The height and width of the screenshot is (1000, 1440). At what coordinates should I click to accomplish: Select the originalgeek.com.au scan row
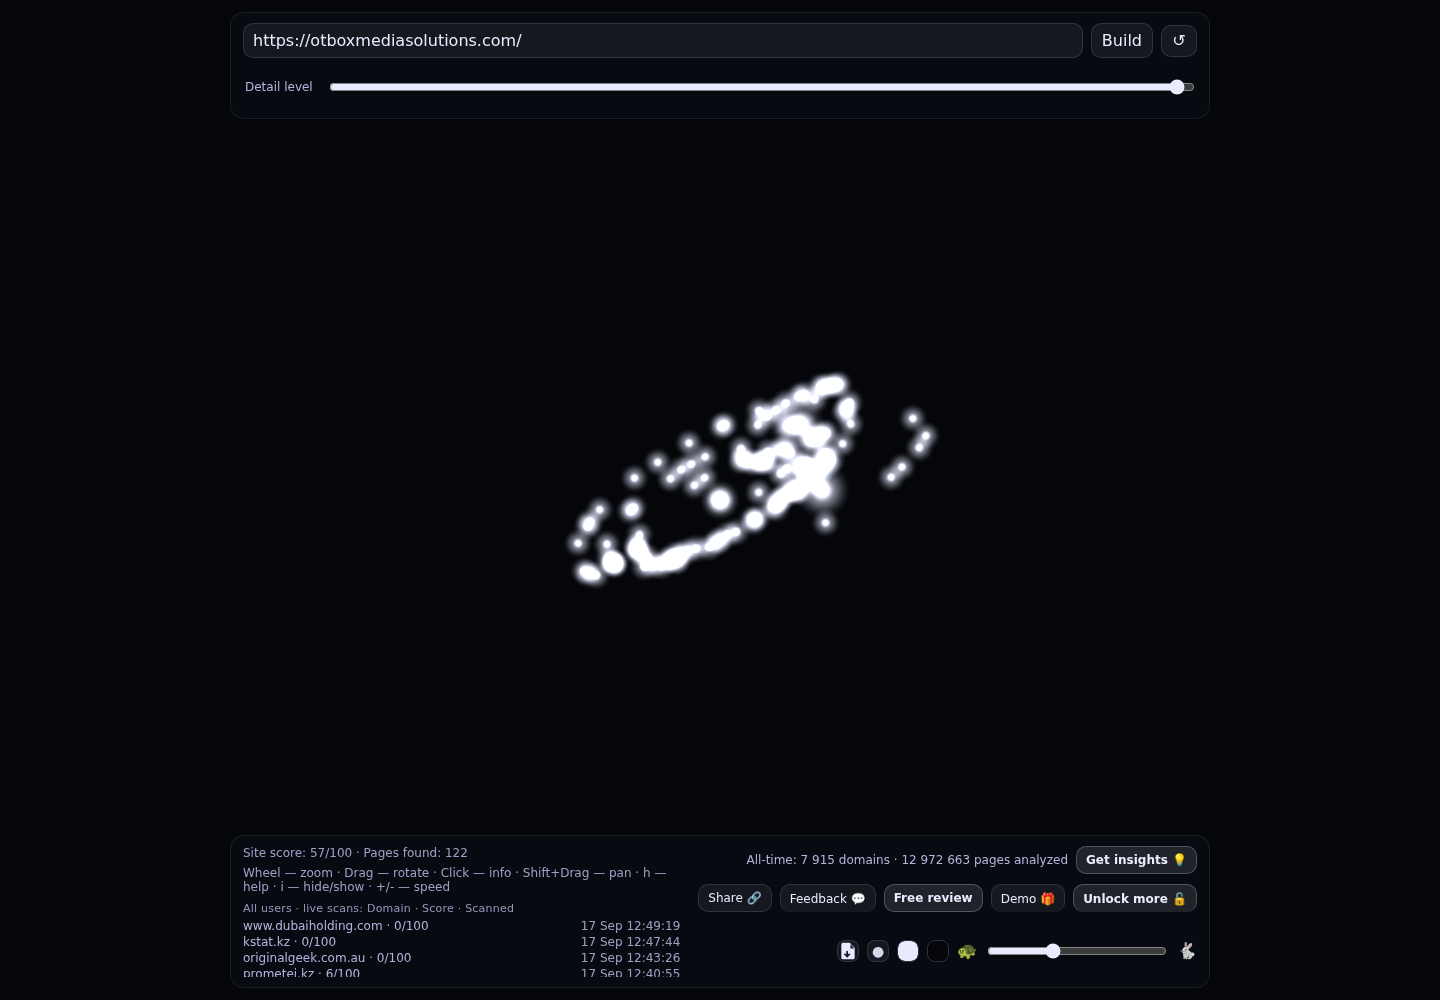[x=461, y=958]
